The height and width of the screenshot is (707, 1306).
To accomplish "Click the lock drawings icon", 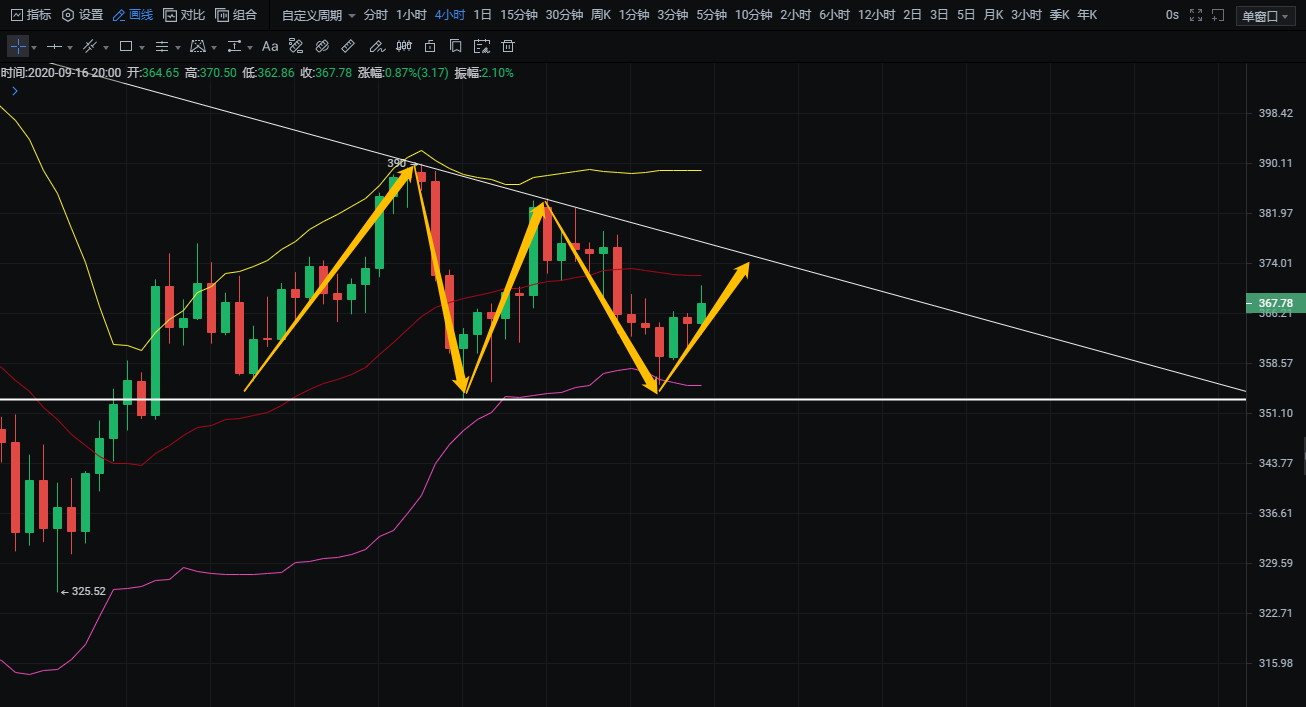I will pyautogui.click(x=430, y=46).
